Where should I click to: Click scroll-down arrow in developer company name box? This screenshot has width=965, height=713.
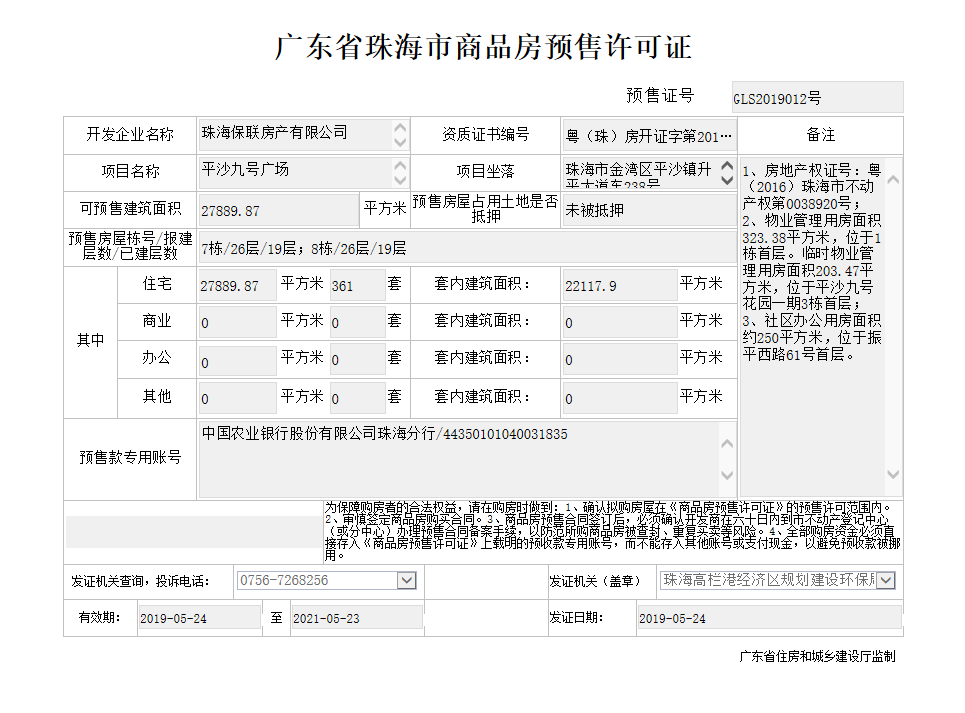pyautogui.click(x=400, y=143)
